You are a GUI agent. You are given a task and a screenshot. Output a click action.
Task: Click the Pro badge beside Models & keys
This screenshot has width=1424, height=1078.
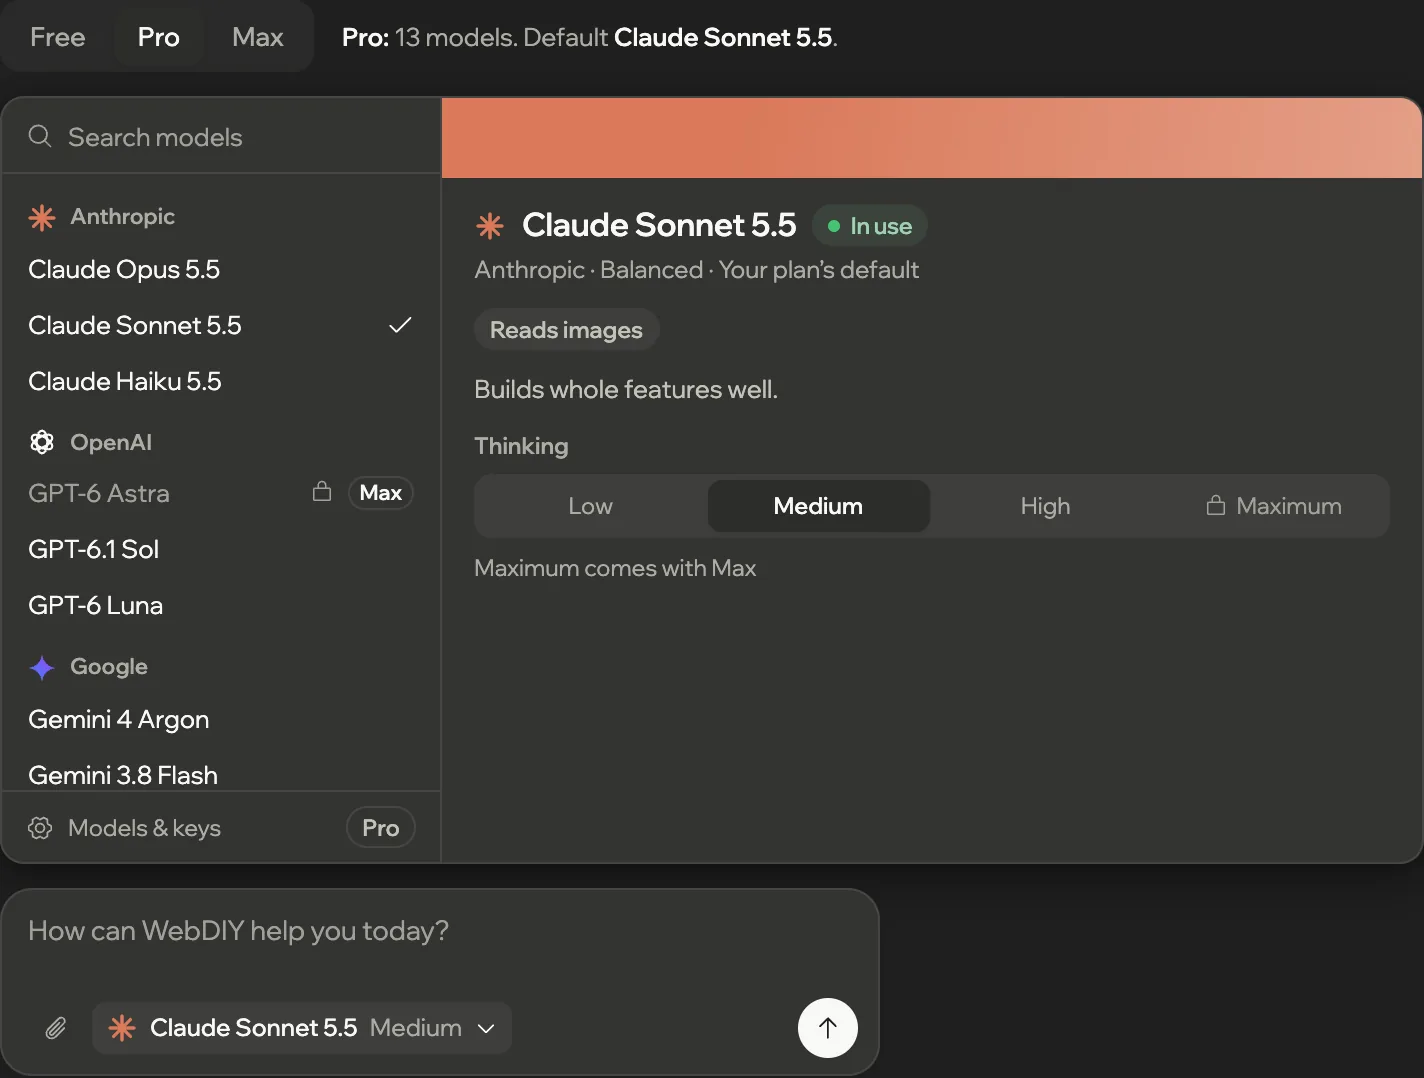(x=381, y=828)
